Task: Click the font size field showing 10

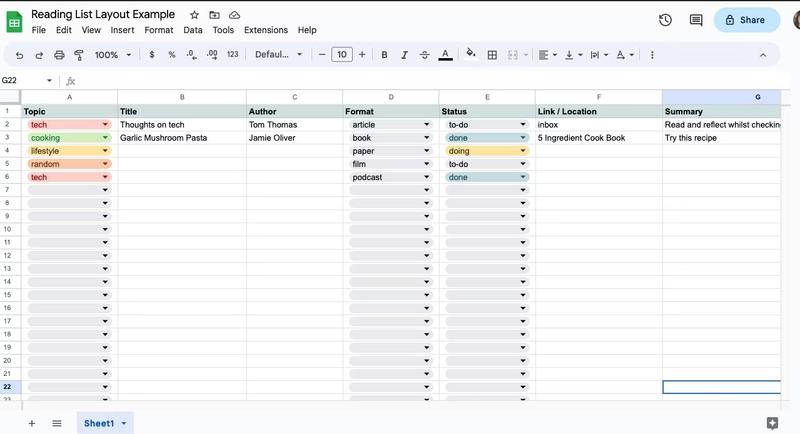Action: 342,55
